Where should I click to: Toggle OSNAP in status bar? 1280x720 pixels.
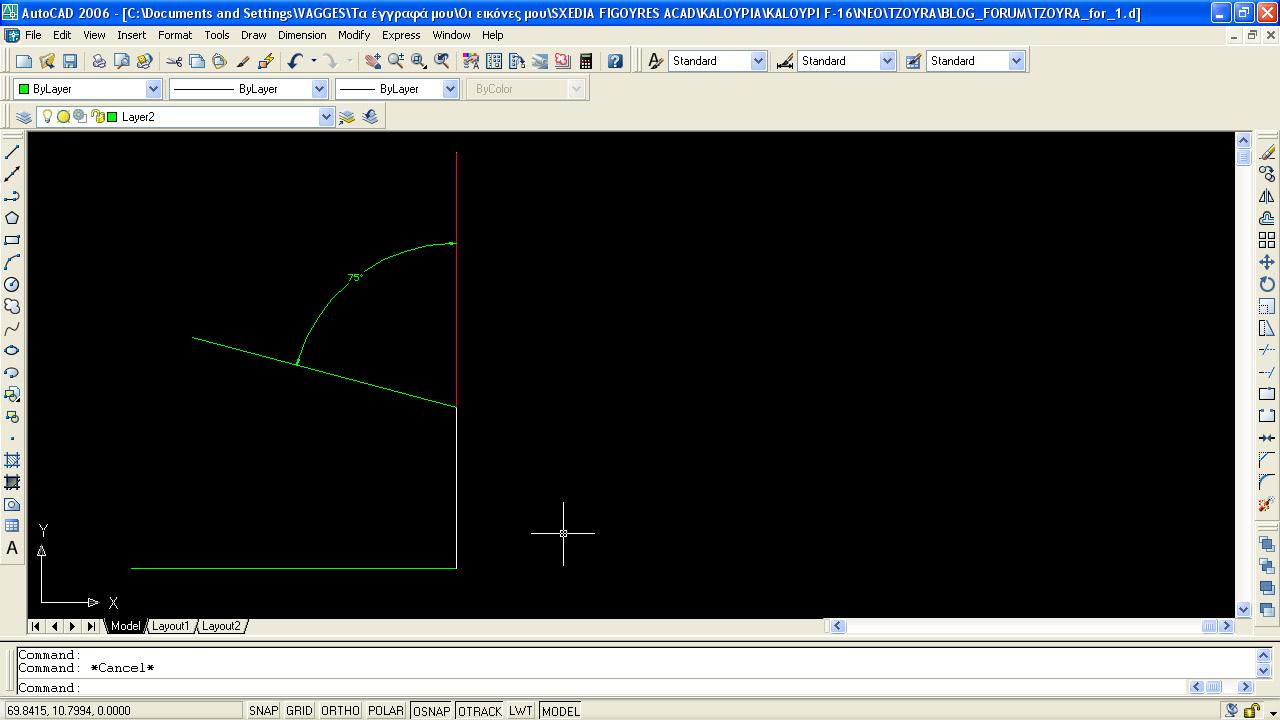tap(432, 711)
